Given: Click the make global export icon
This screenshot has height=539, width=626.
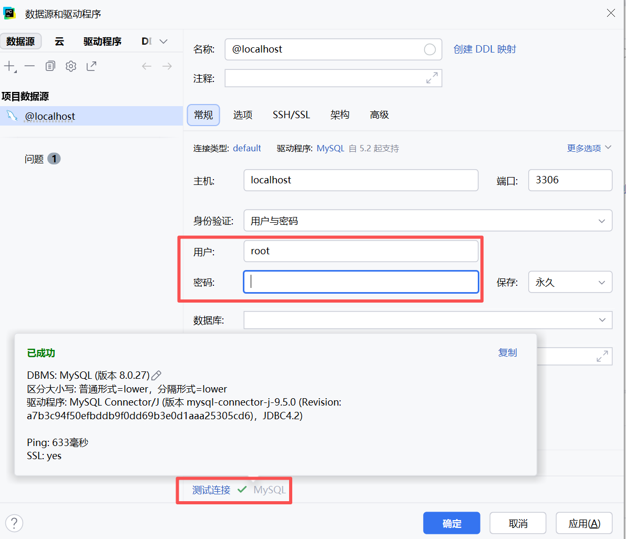Looking at the screenshot, I should (x=91, y=66).
